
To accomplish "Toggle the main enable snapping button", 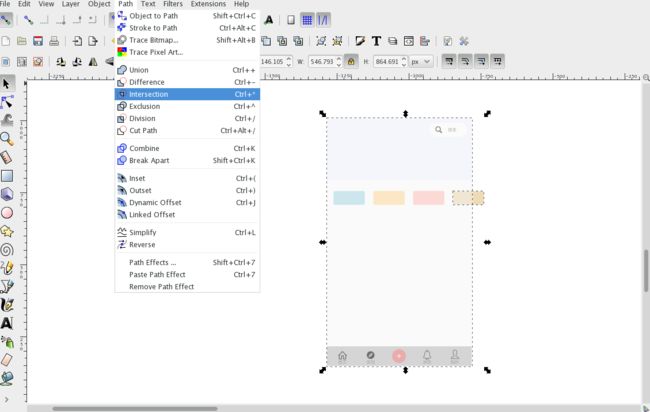I will tap(6, 20).
